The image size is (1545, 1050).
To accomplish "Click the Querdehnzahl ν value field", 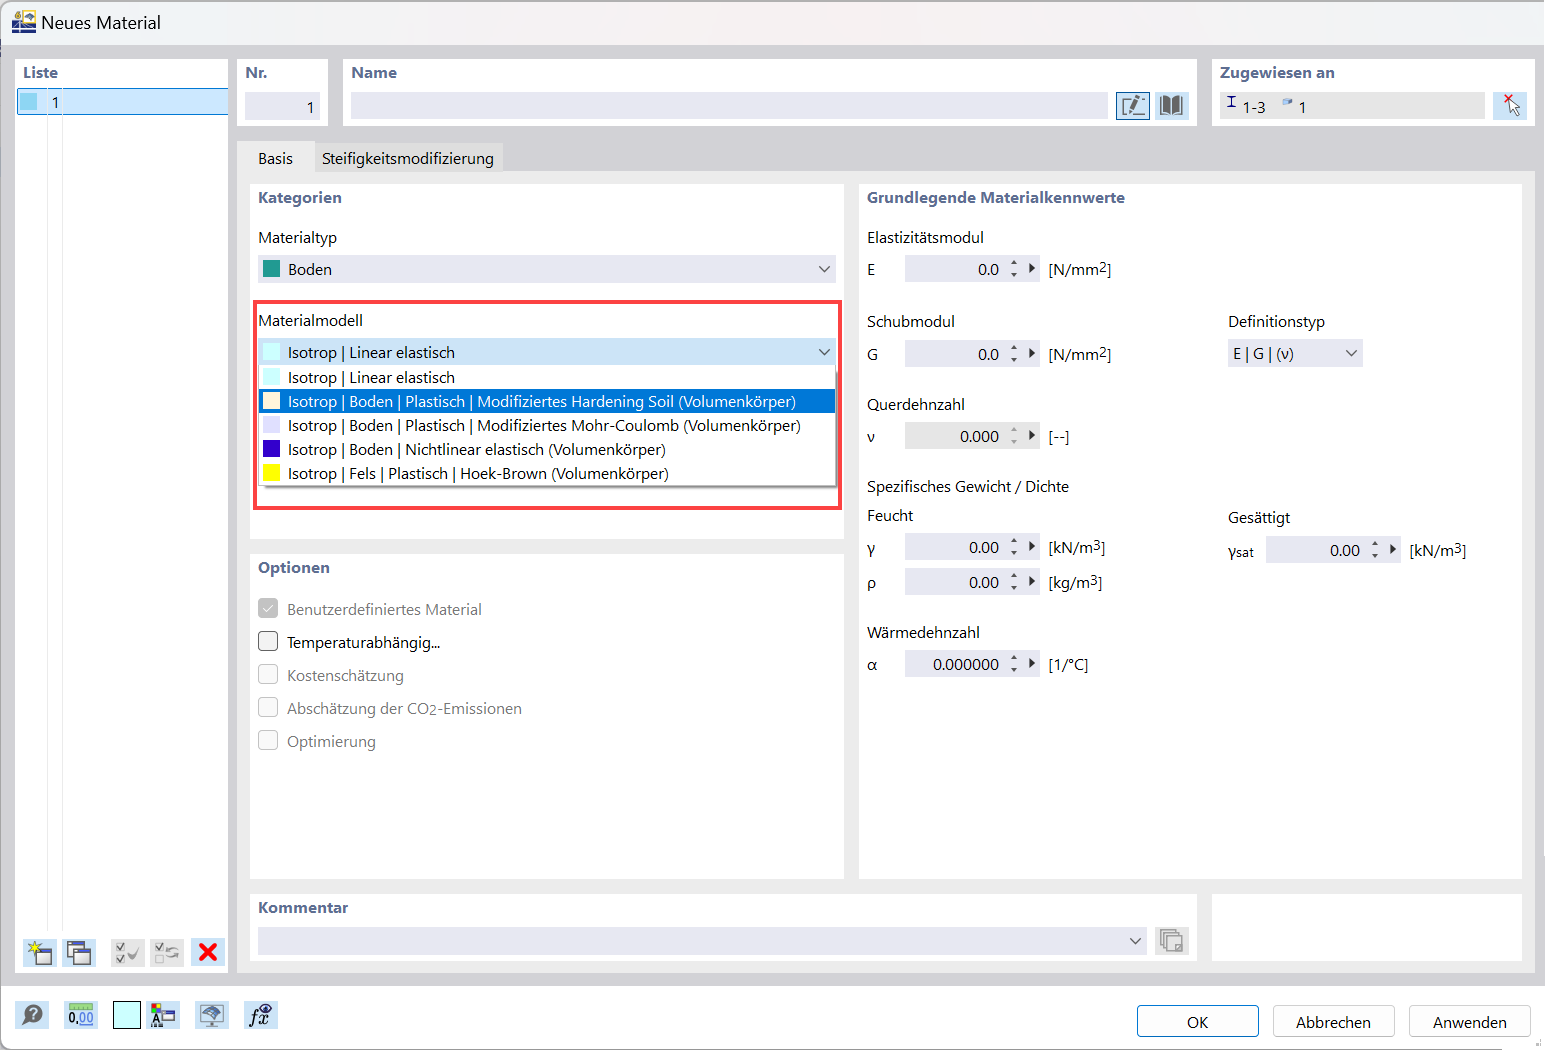I will click(953, 436).
